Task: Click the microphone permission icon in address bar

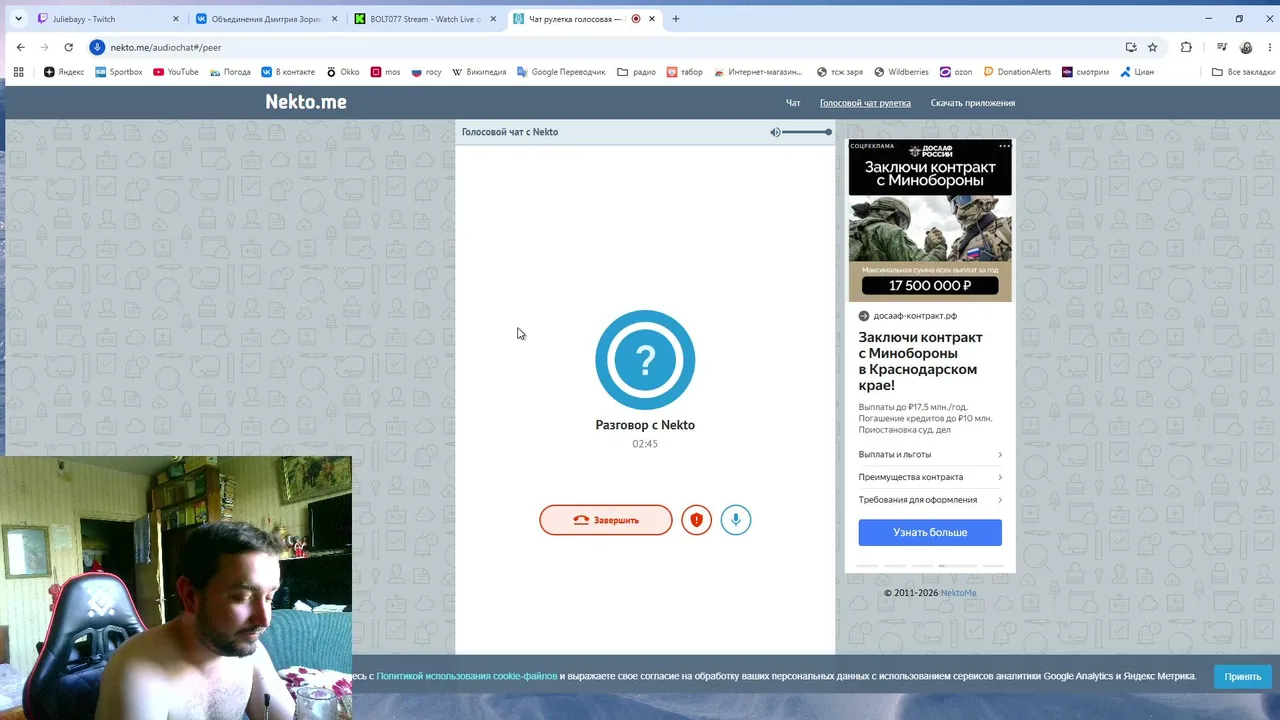Action: coord(97,47)
